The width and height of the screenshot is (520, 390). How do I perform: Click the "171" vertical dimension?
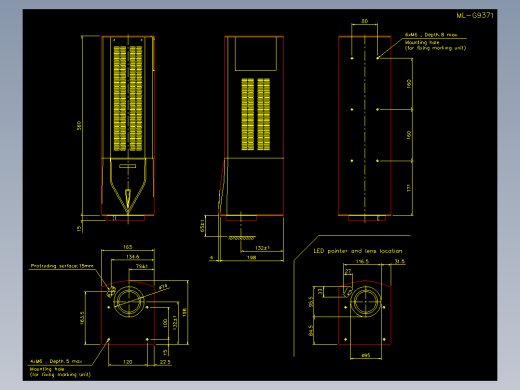[x=409, y=188]
